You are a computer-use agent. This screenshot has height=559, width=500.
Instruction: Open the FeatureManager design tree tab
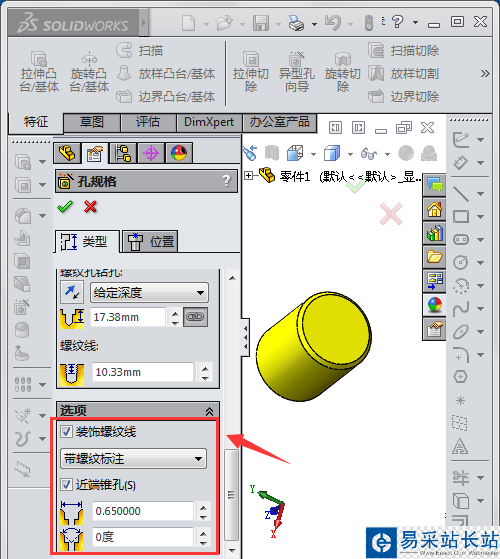(67, 153)
